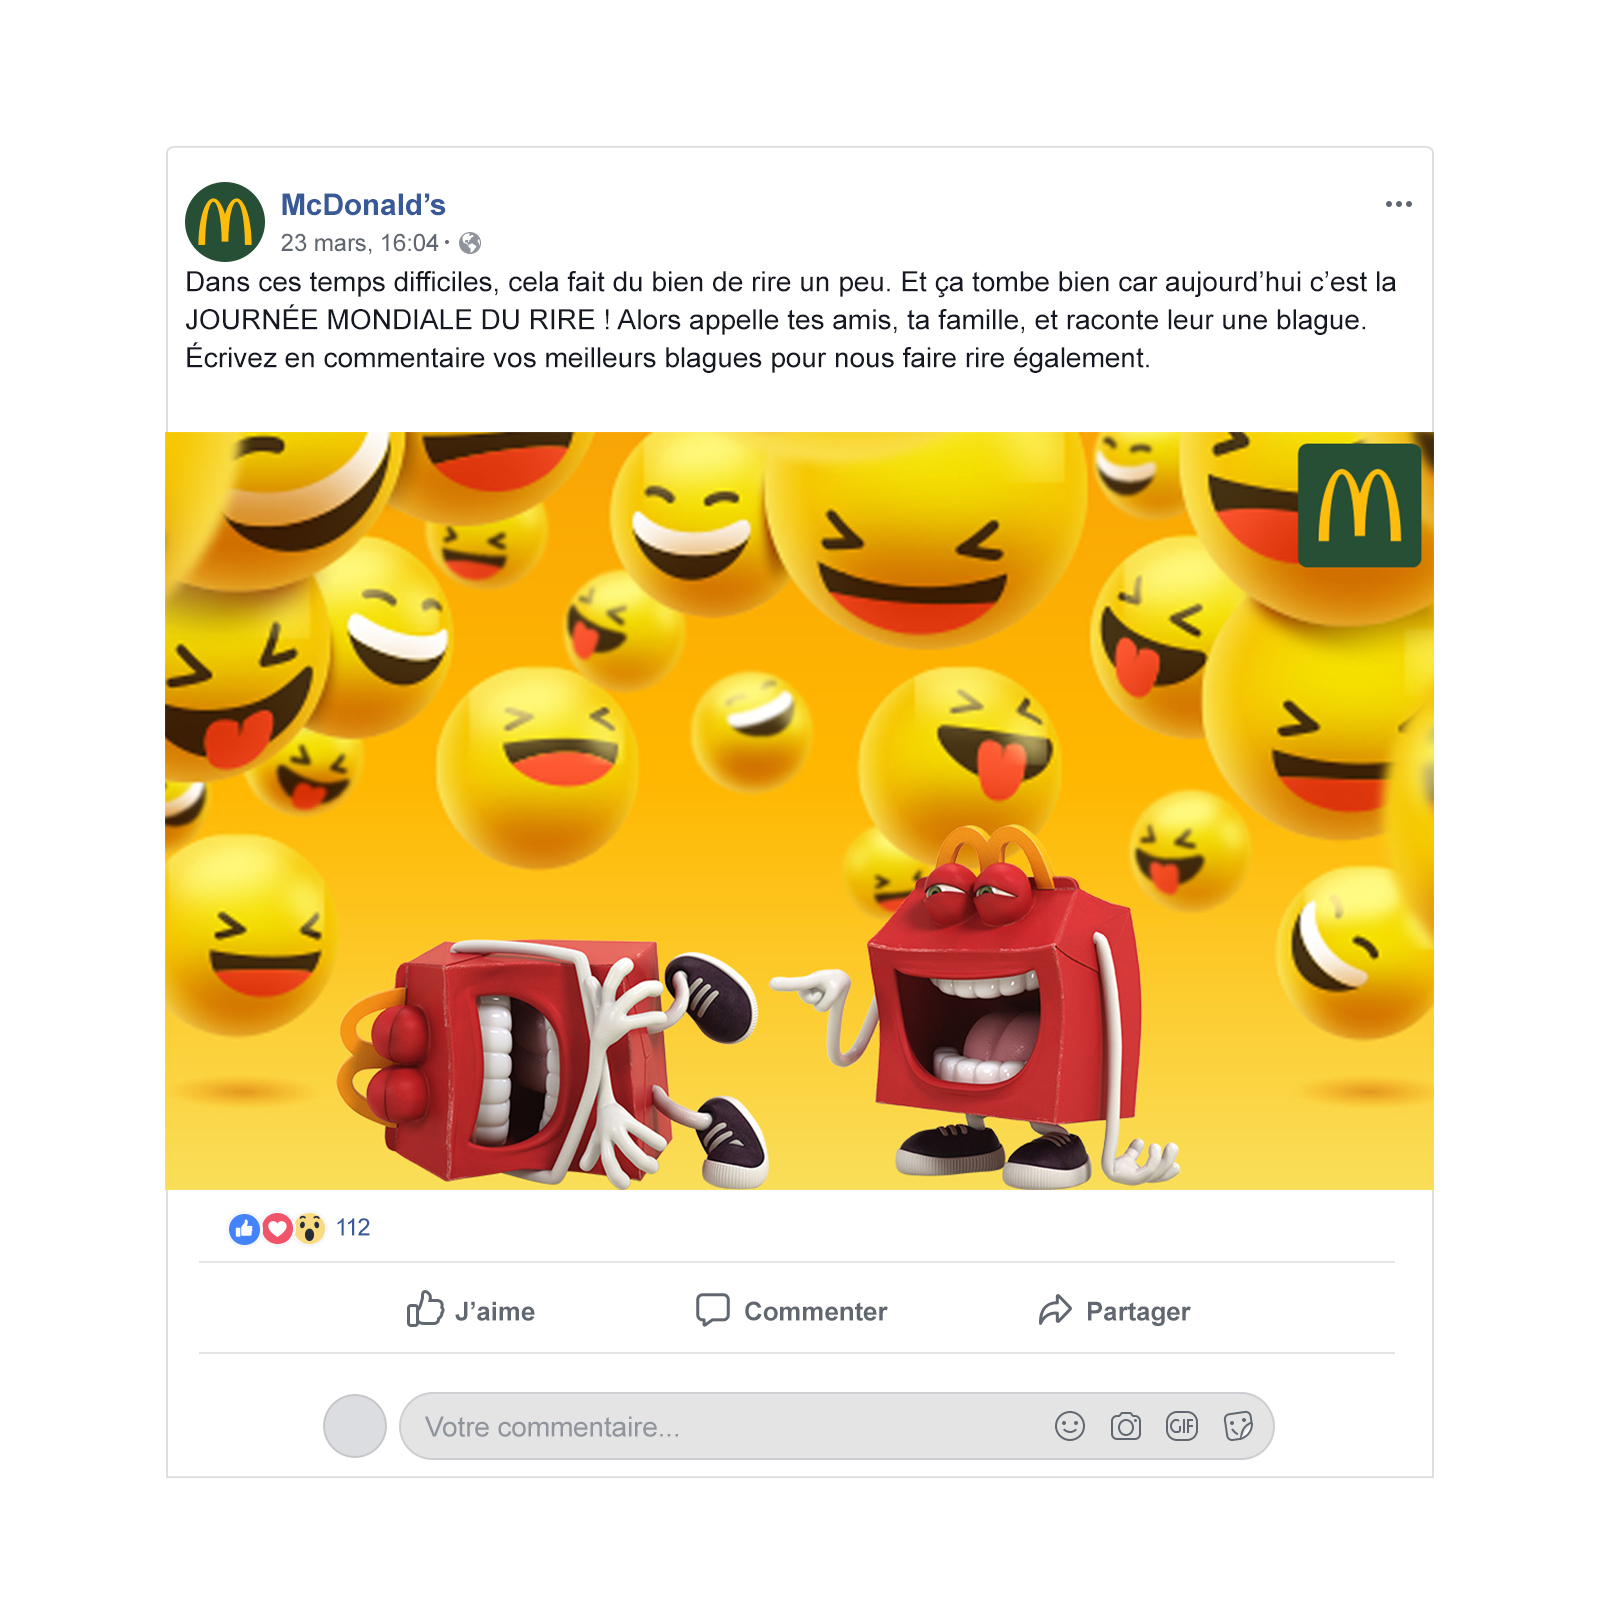
Task: Open the GIF picker icon
Action: coord(1182,1426)
